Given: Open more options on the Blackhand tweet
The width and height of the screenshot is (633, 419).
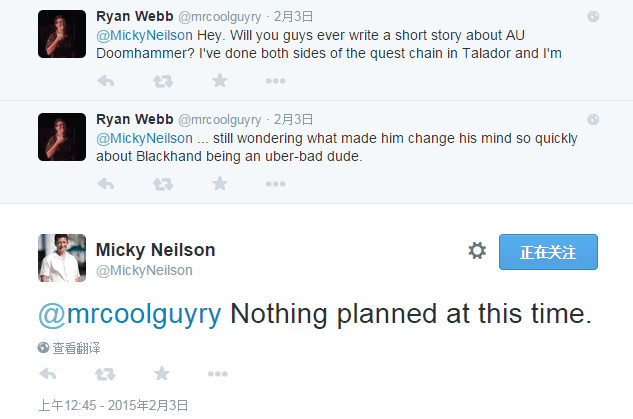Looking at the screenshot, I should click(x=276, y=184).
